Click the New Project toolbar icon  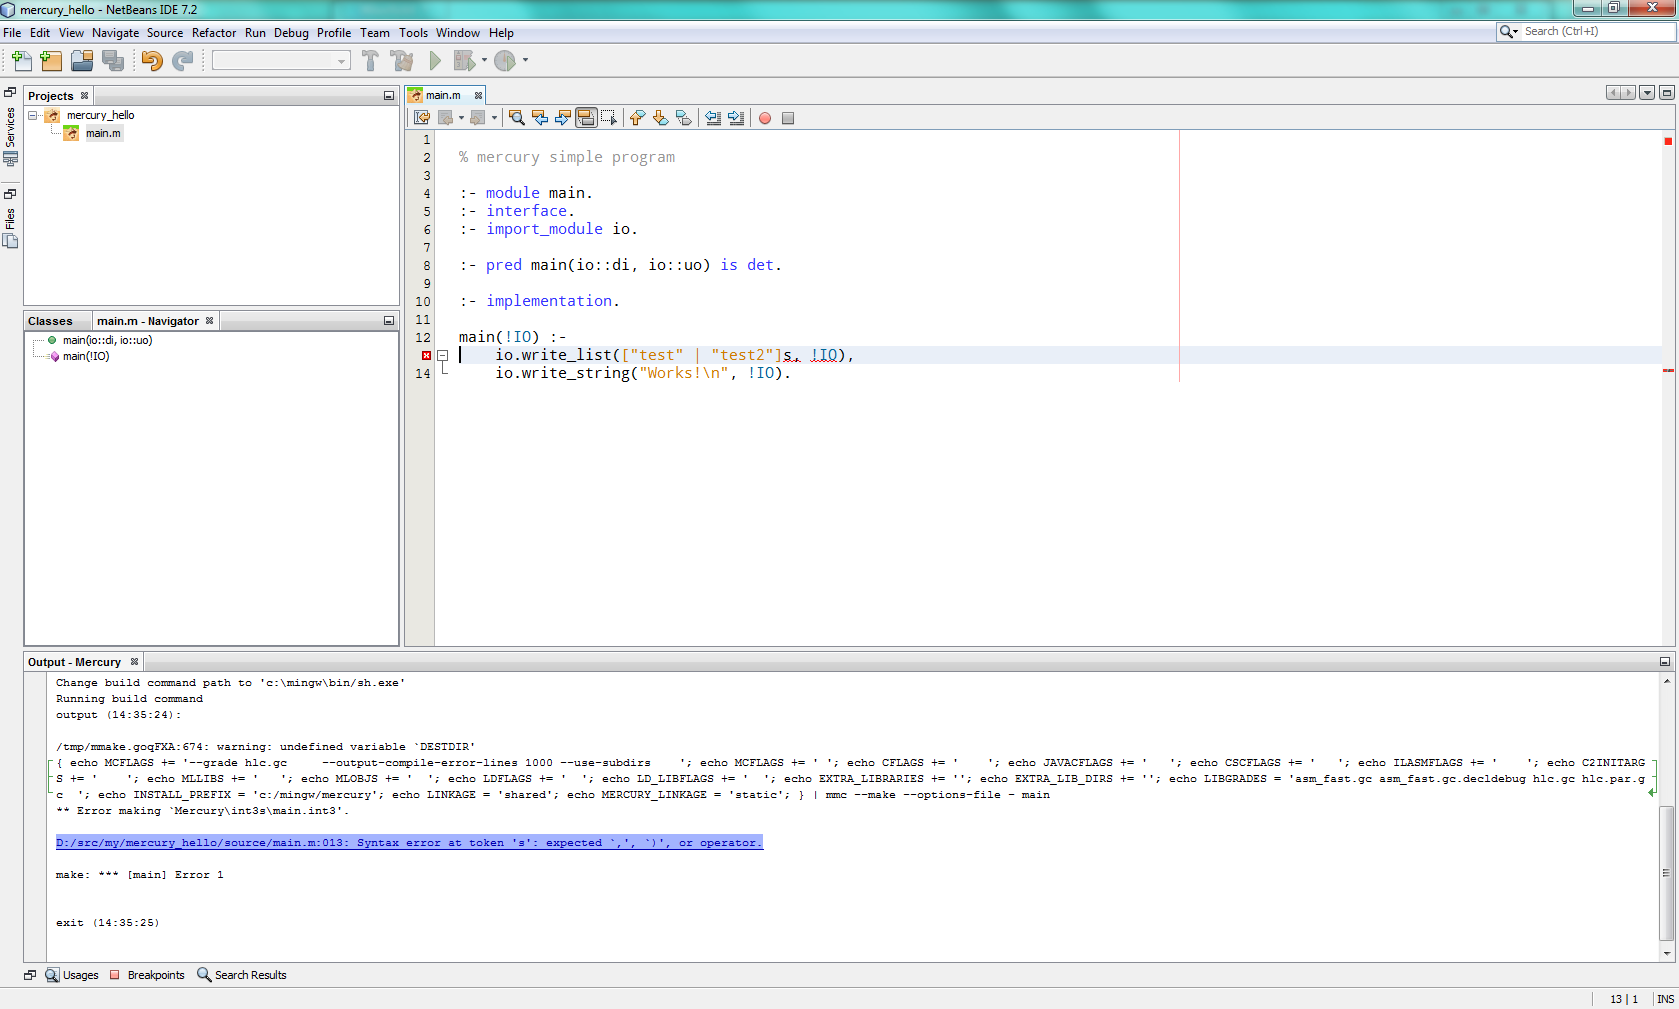point(51,61)
